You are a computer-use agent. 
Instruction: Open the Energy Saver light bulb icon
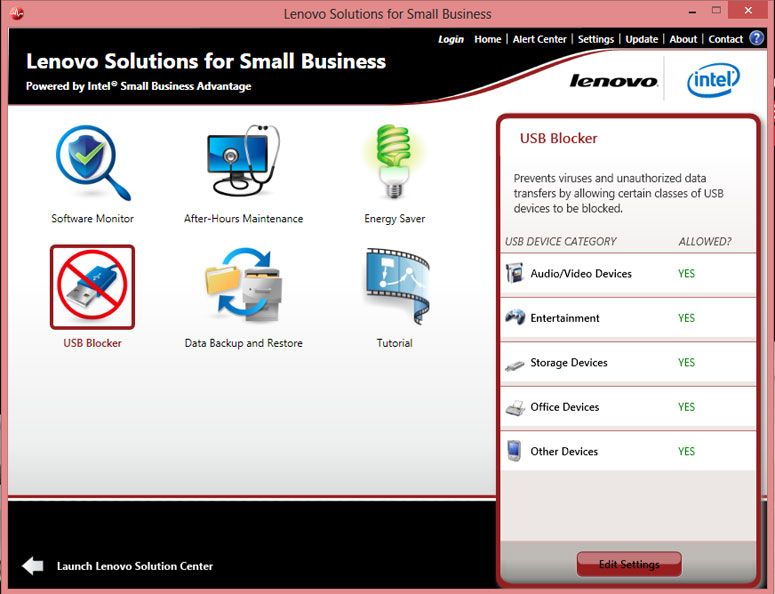click(394, 162)
